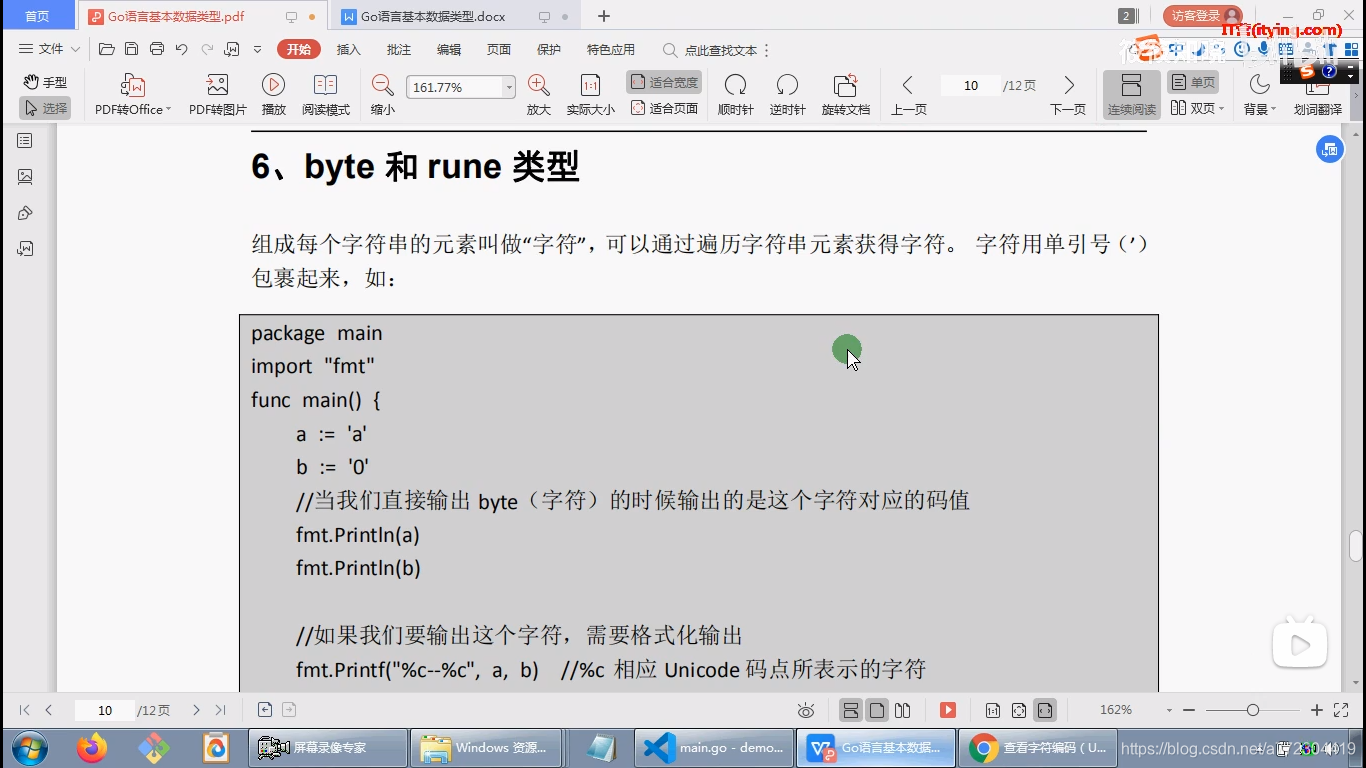Open the 首页 home tab

click(37, 16)
